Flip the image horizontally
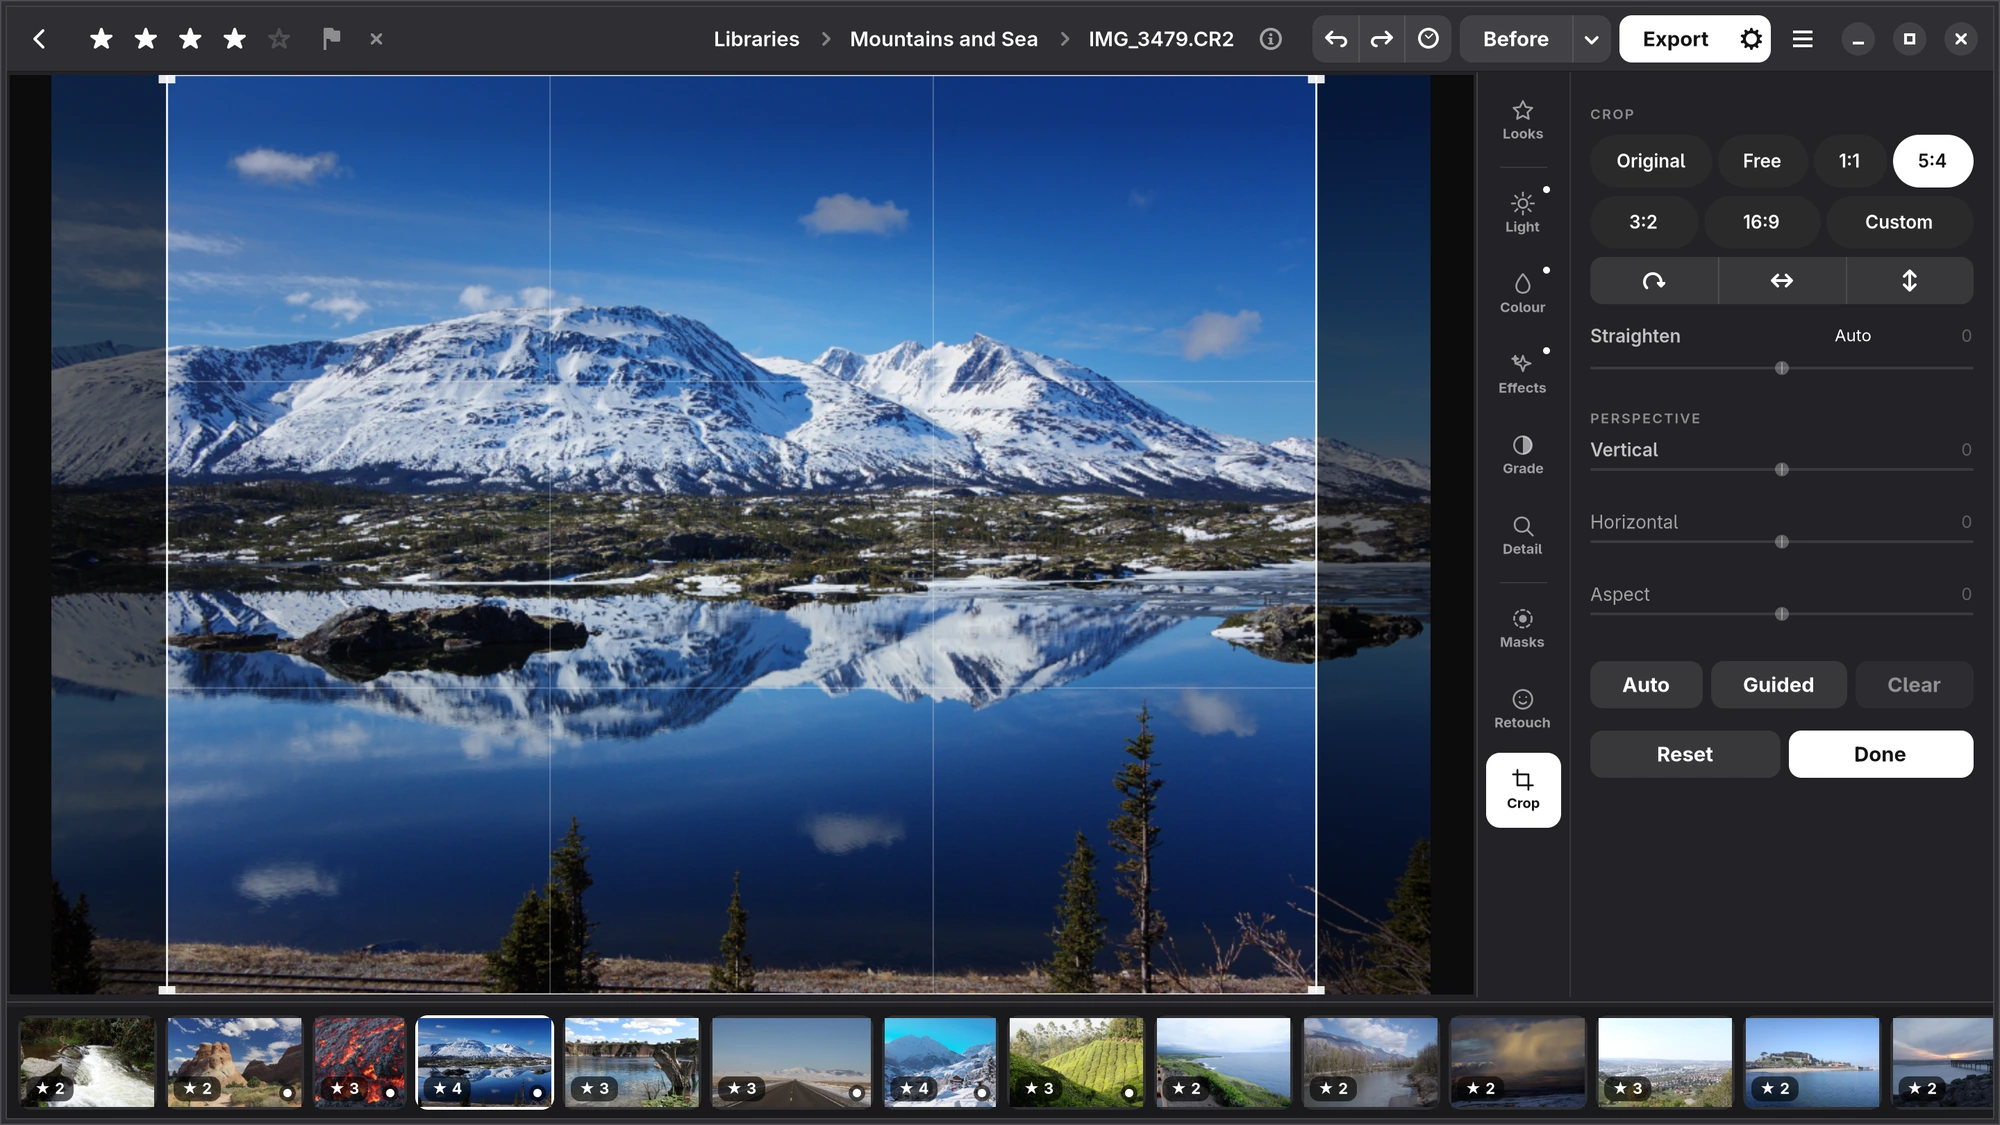Image resolution: width=2000 pixels, height=1125 pixels. tap(1782, 281)
